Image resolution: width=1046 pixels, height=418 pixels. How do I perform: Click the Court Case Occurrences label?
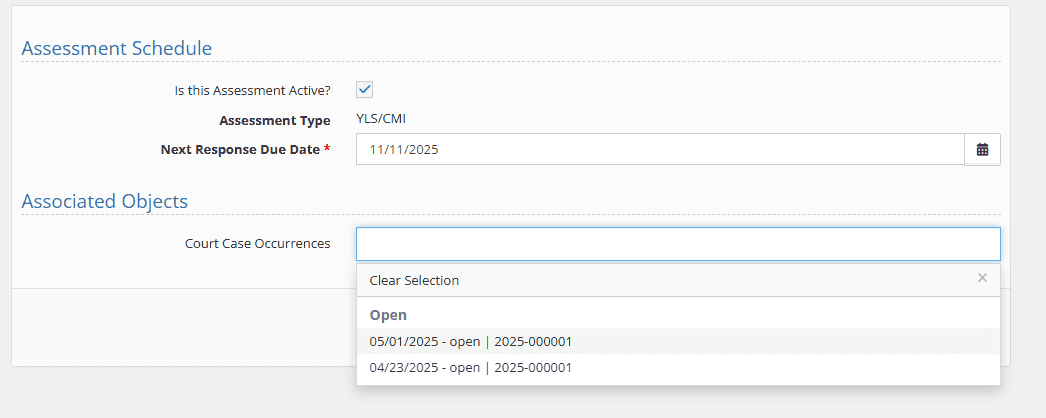(257, 244)
